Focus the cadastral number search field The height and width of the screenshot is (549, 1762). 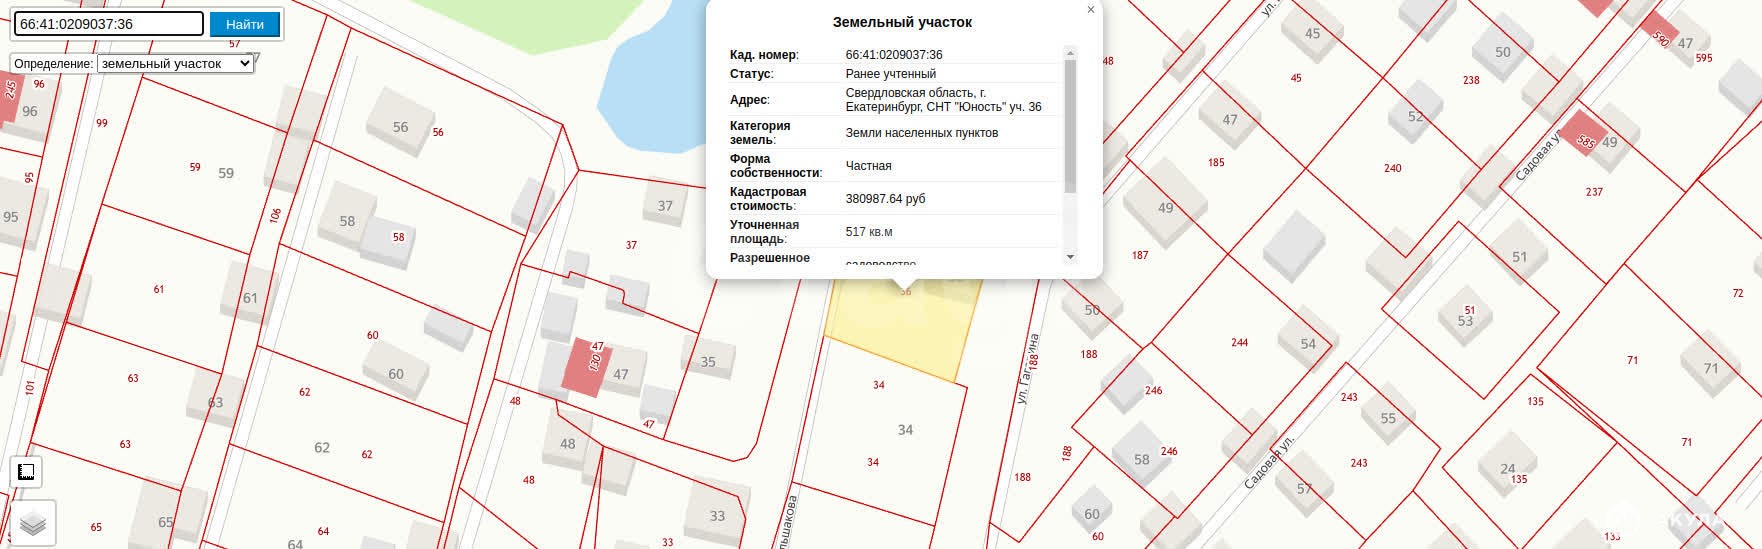coord(108,24)
